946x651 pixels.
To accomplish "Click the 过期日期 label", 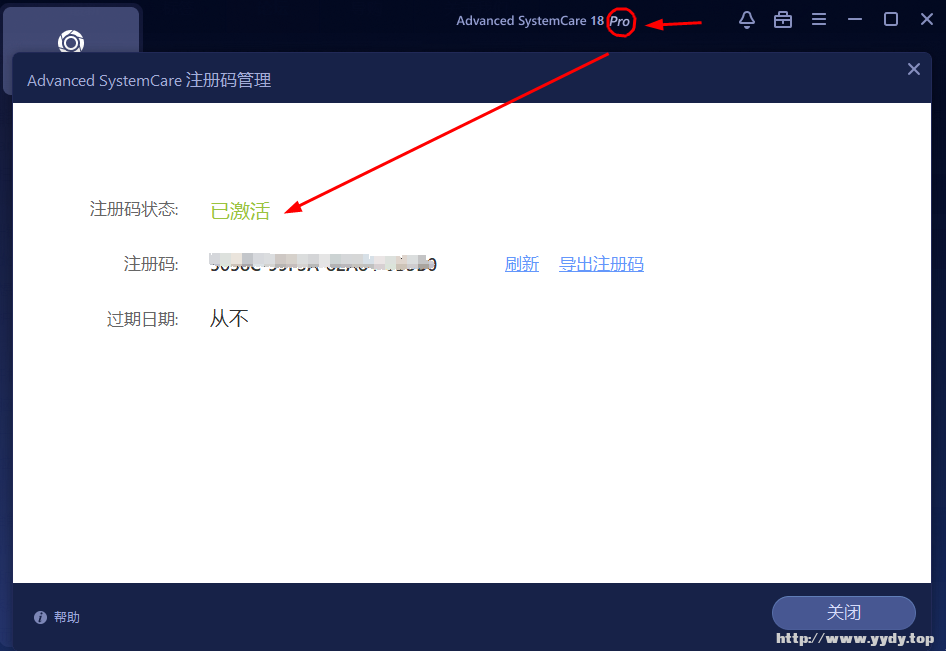I will (x=142, y=319).
